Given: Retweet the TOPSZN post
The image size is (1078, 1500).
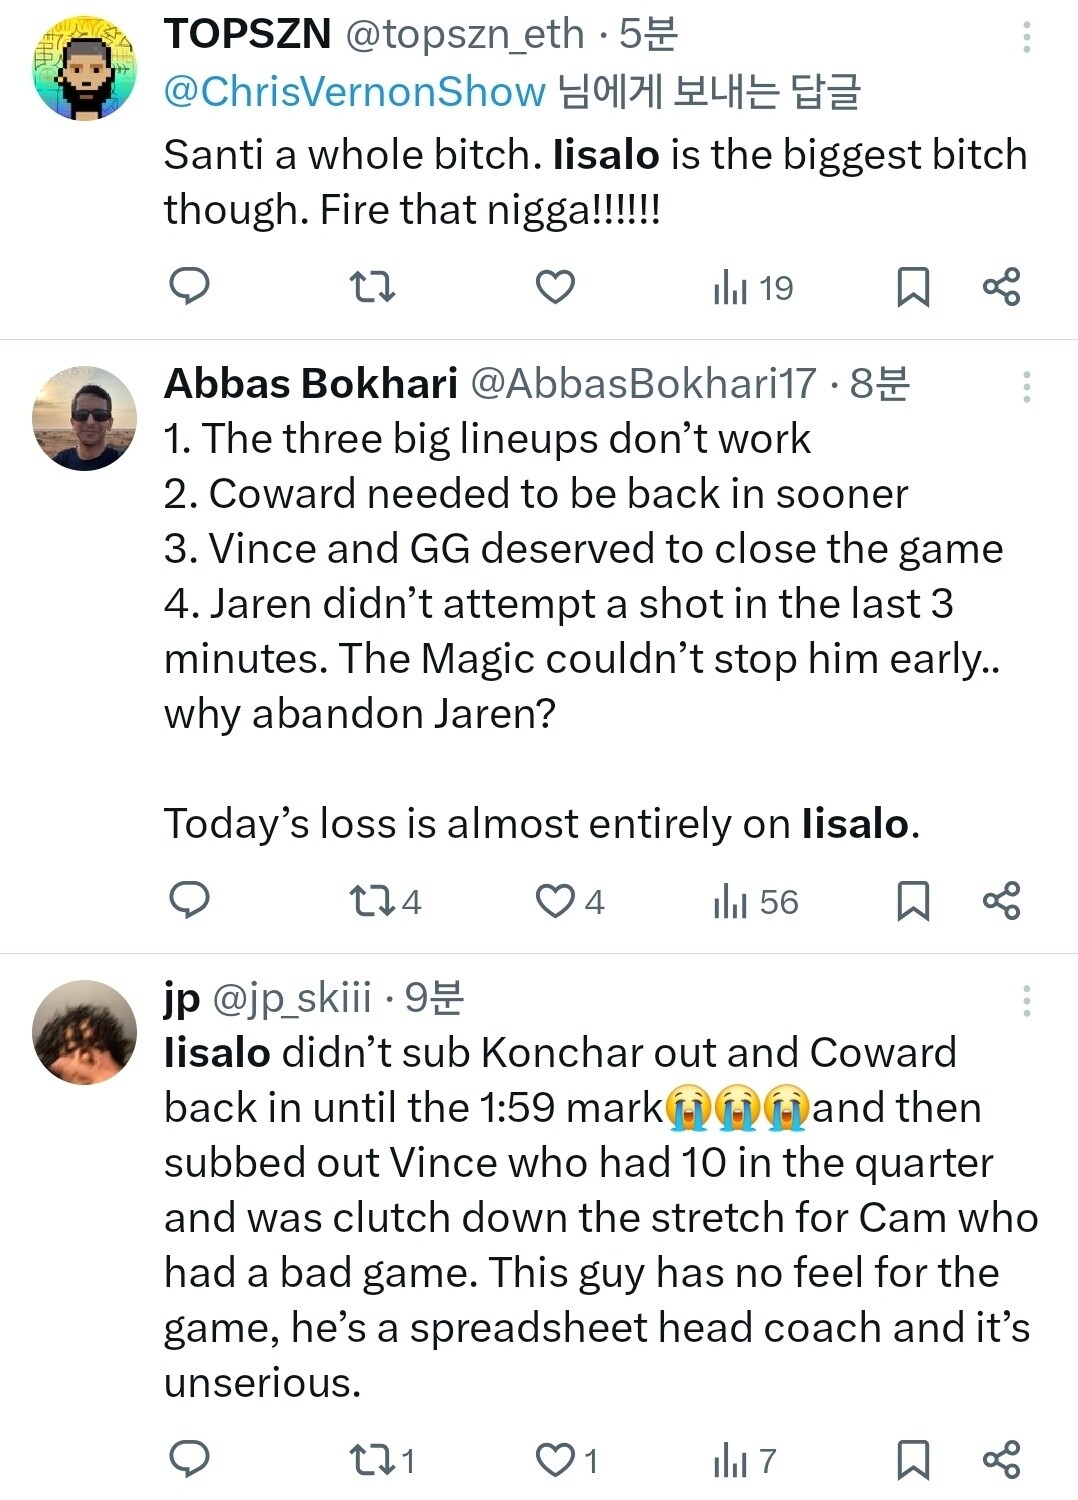Looking at the screenshot, I should 372,288.
